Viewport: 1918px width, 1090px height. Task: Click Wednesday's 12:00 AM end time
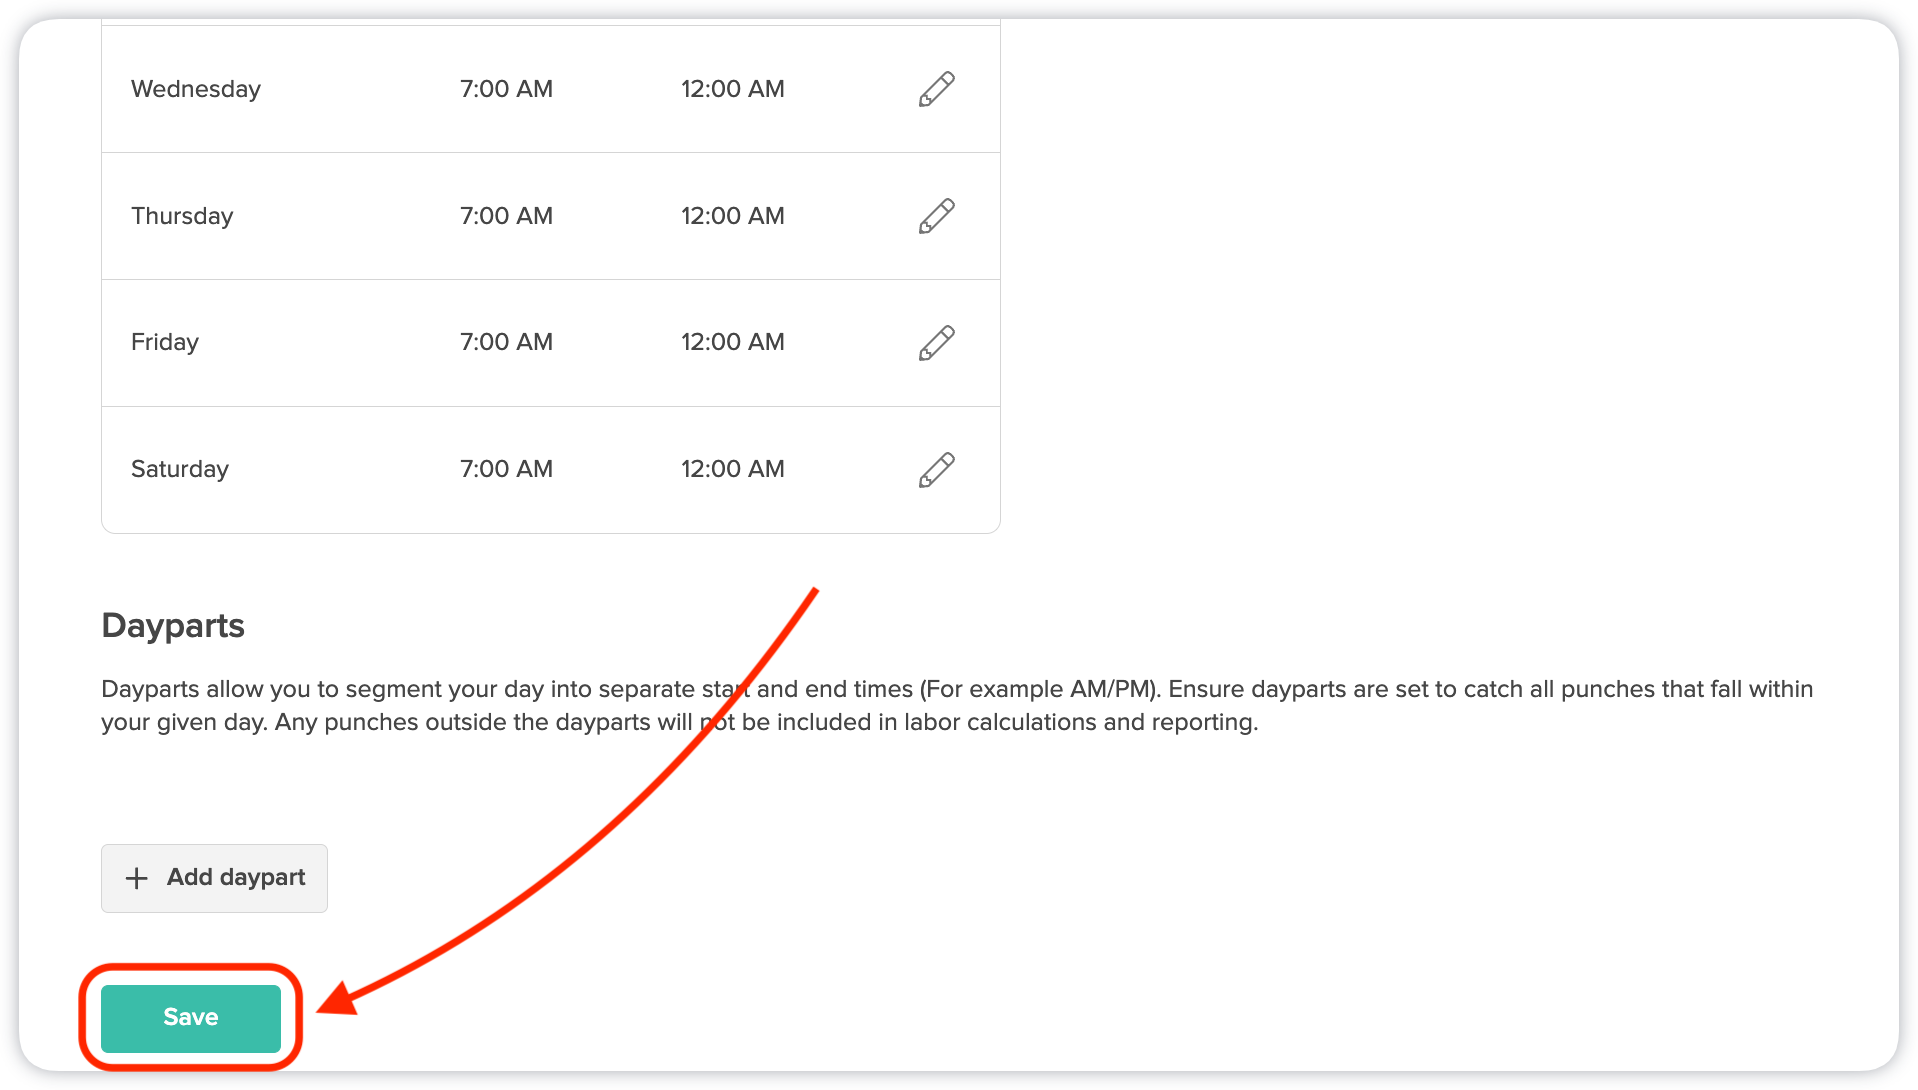(x=732, y=89)
